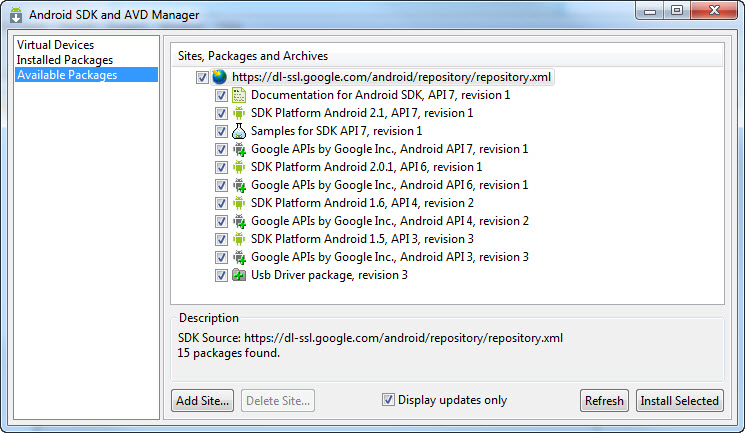The image size is (745, 433).
Task: Click the Android SDK Manager title bar icon
Action: pos(16,15)
